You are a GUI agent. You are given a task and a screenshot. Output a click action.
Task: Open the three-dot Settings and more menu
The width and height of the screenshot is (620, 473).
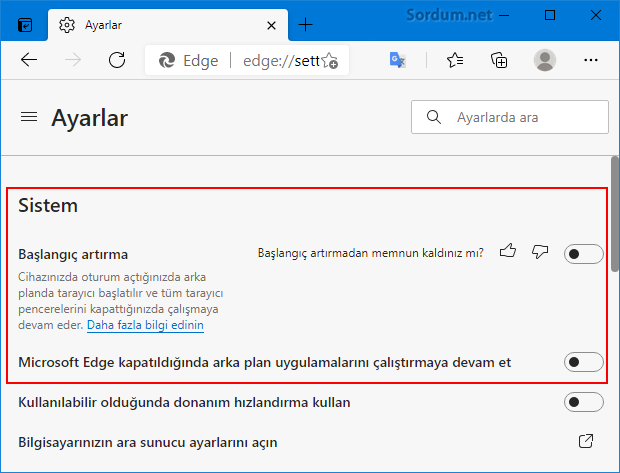591,60
